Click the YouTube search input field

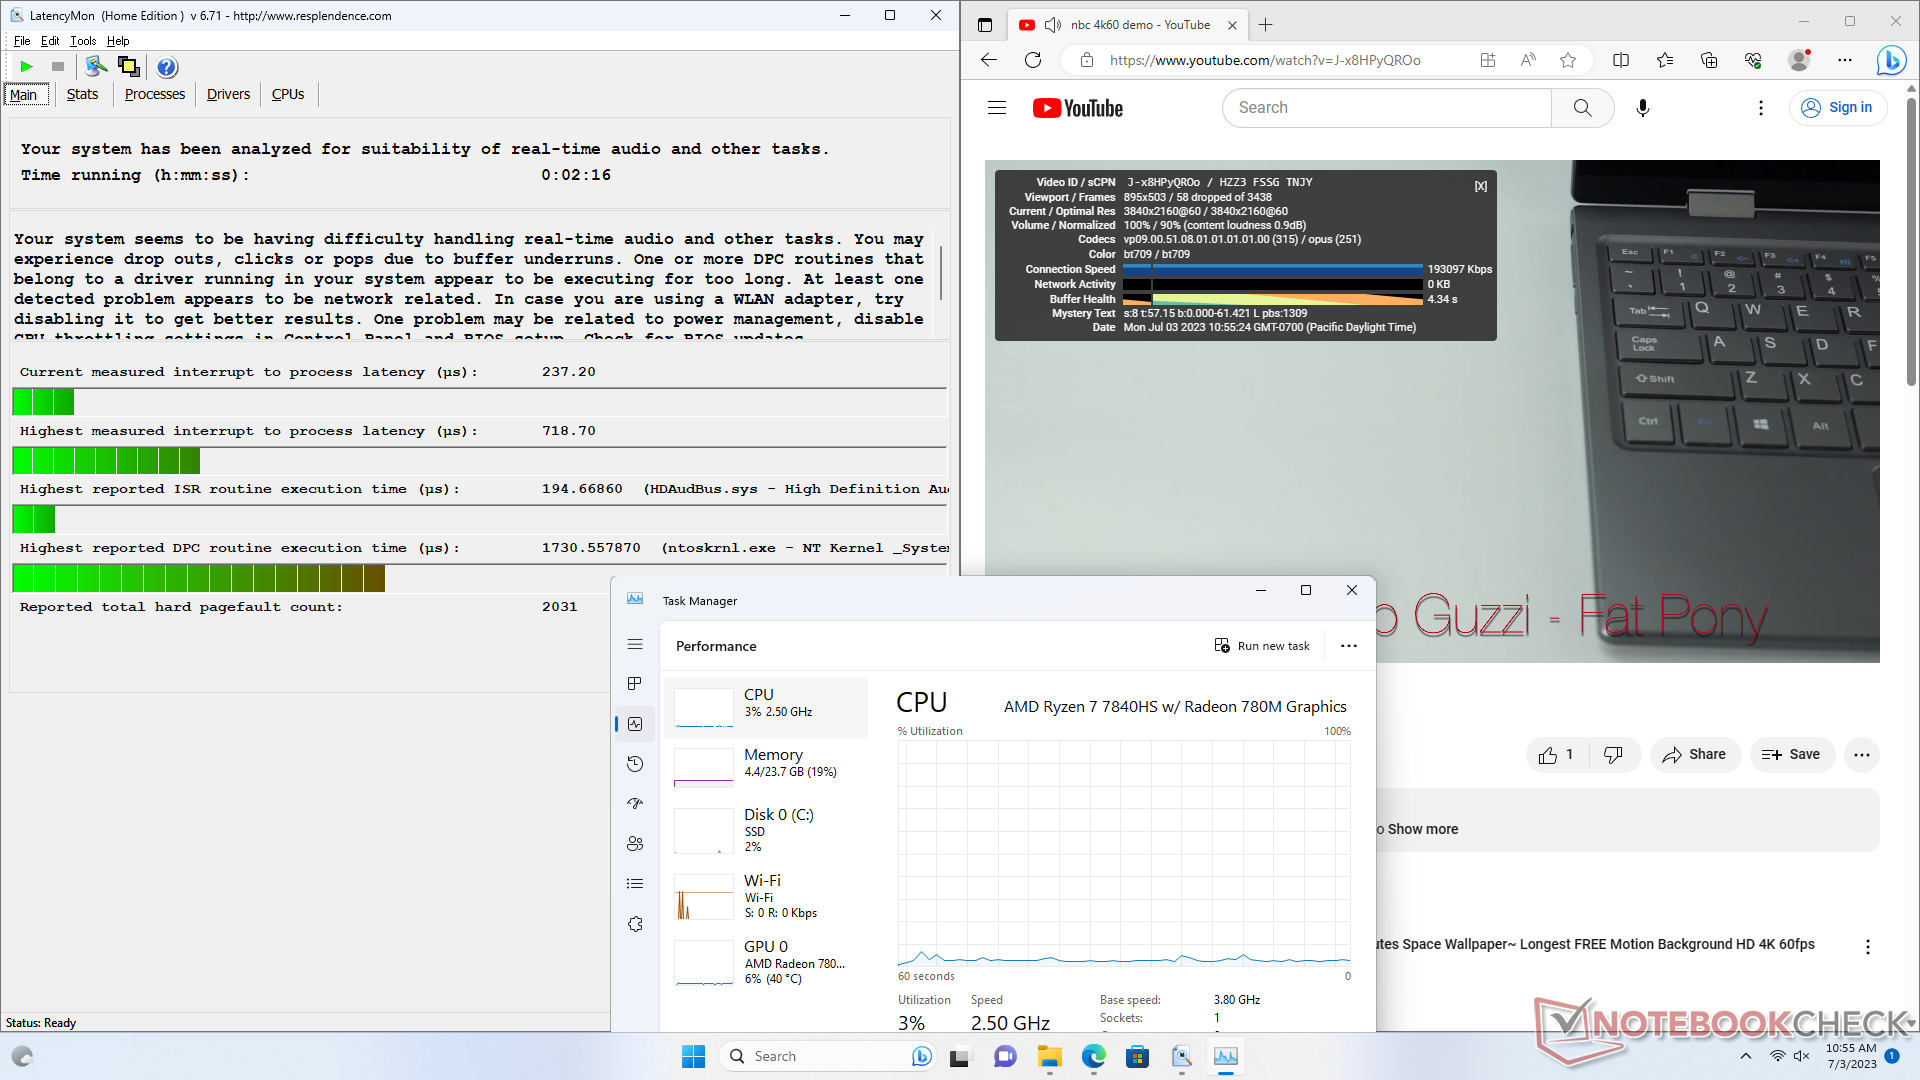(1386, 108)
